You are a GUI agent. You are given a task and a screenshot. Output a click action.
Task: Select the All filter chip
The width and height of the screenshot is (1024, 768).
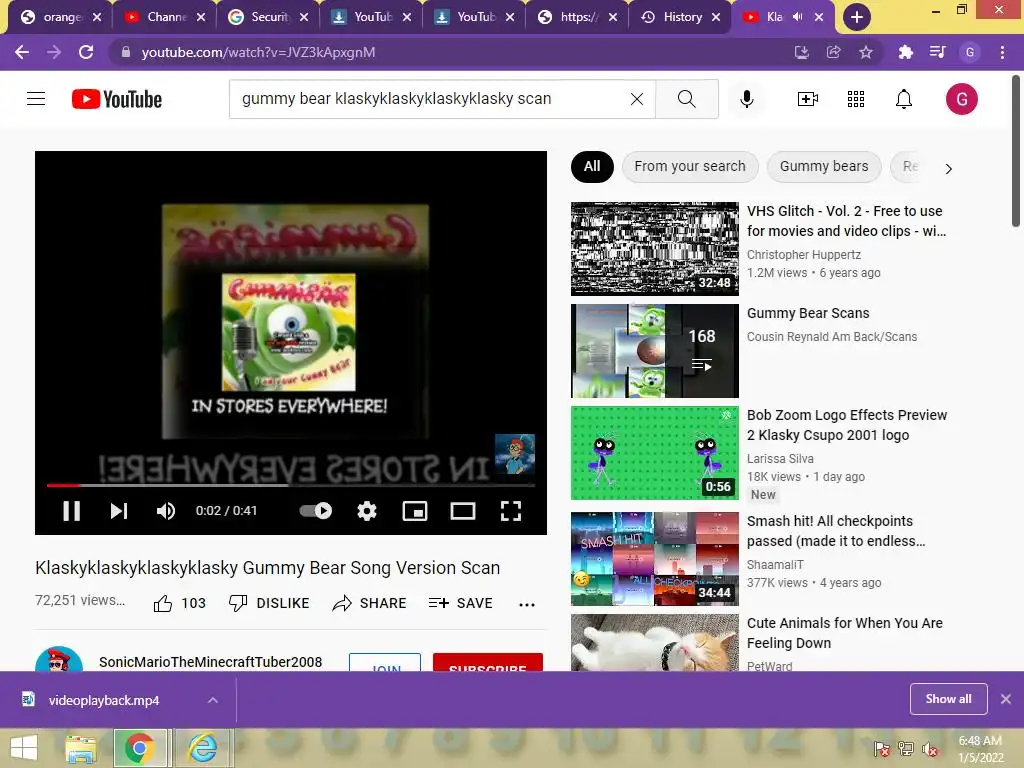pyautogui.click(x=592, y=167)
